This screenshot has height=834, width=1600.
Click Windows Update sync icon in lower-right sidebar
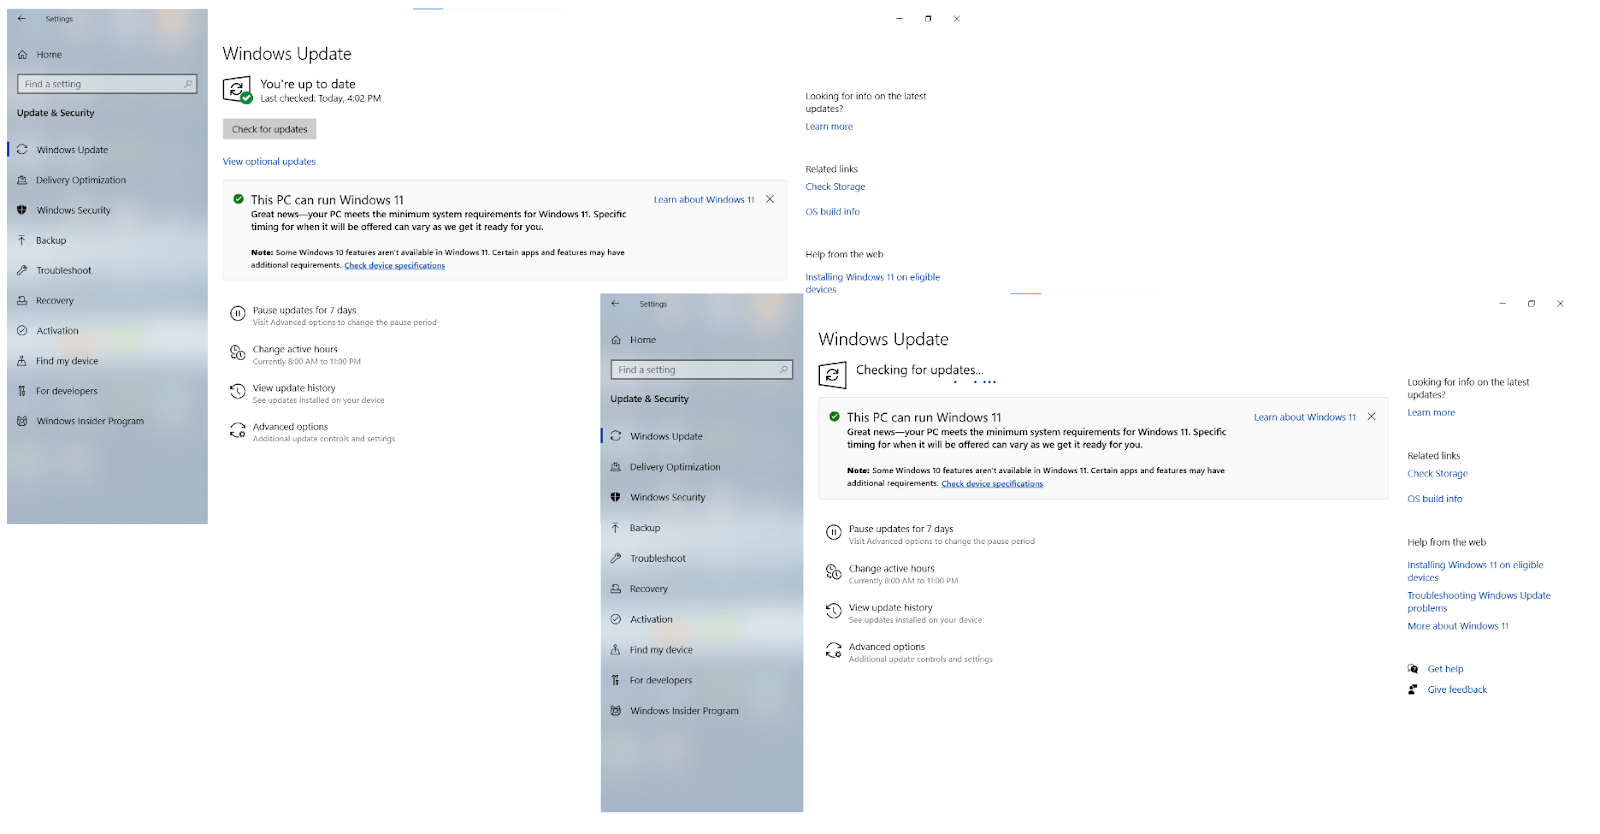click(x=616, y=436)
